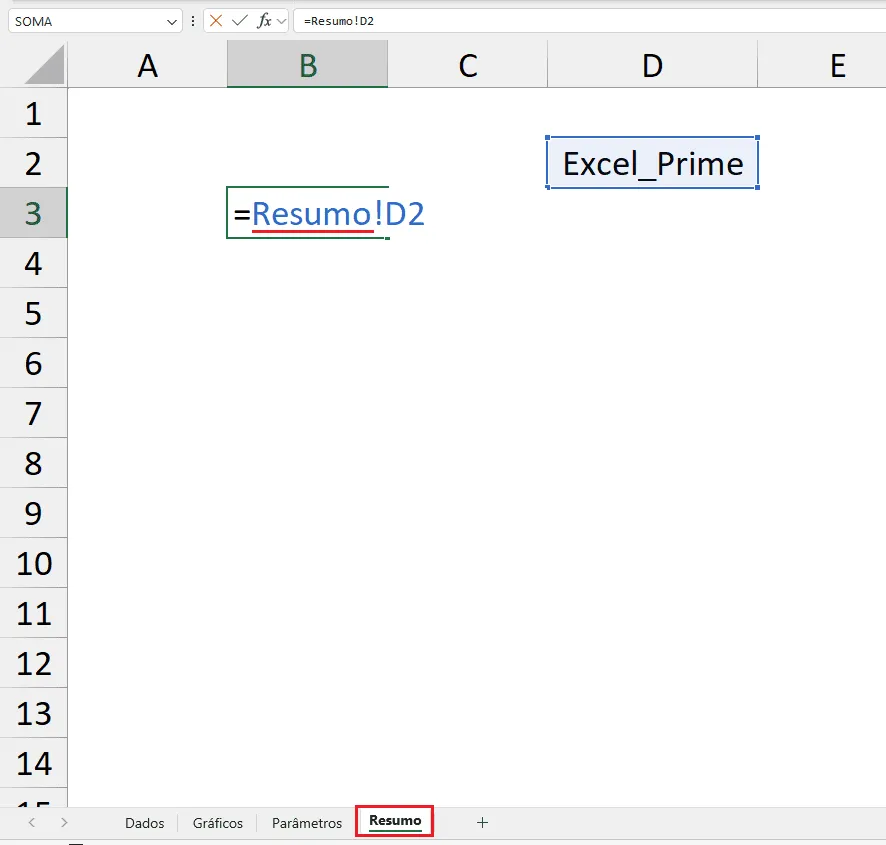Select column A header
This screenshot has width=886, height=845.
coord(147,66)
